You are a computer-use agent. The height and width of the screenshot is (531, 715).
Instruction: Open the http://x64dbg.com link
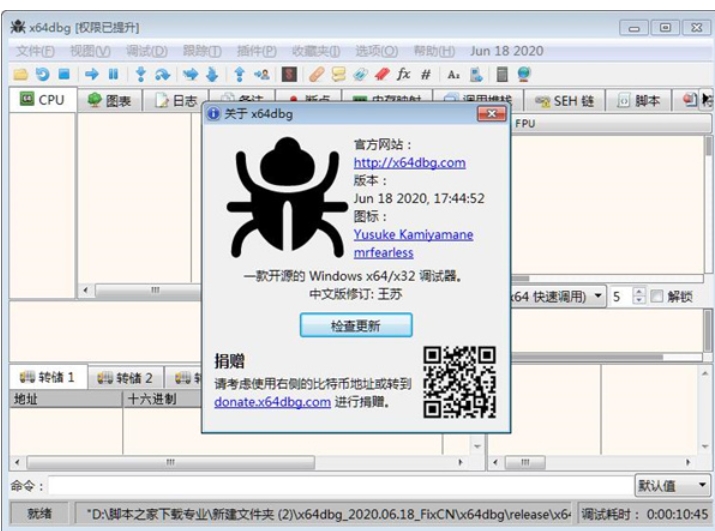point(409,162)
